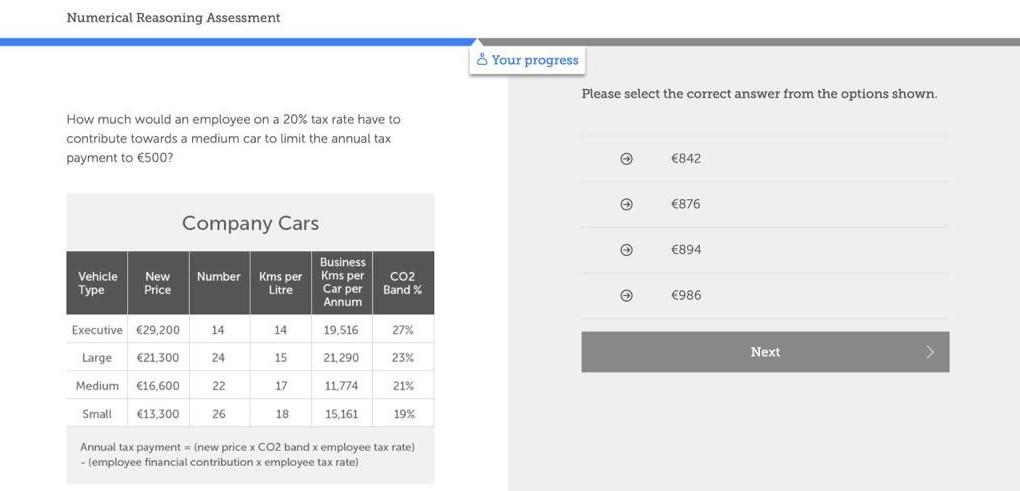
Task: Pick the €894 answer text
Action: point(686,250)
